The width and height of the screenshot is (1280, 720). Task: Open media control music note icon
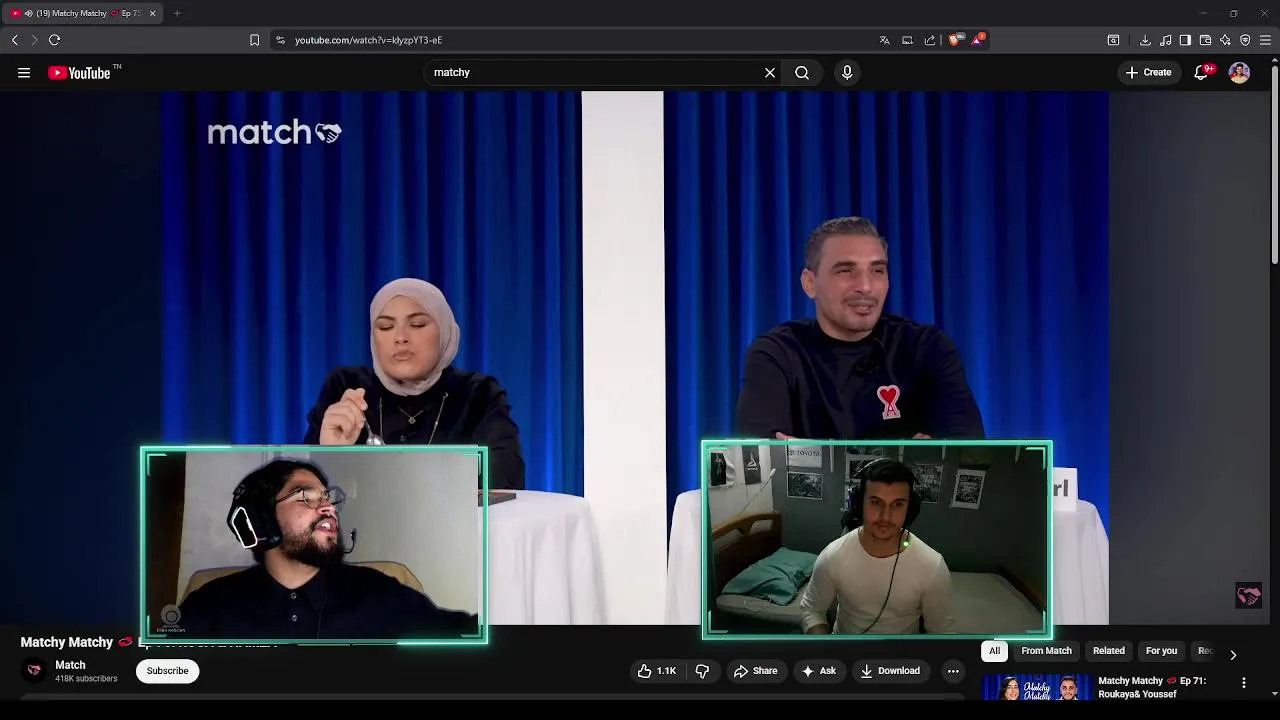[x=1166, y=40]
